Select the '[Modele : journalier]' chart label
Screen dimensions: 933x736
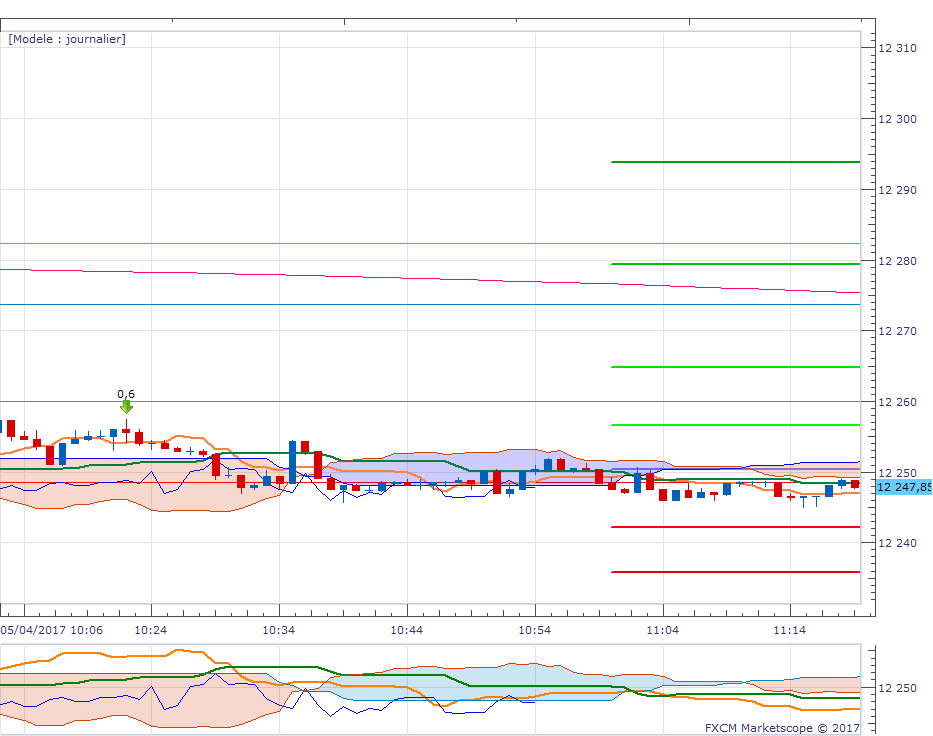tap(67, 39)
